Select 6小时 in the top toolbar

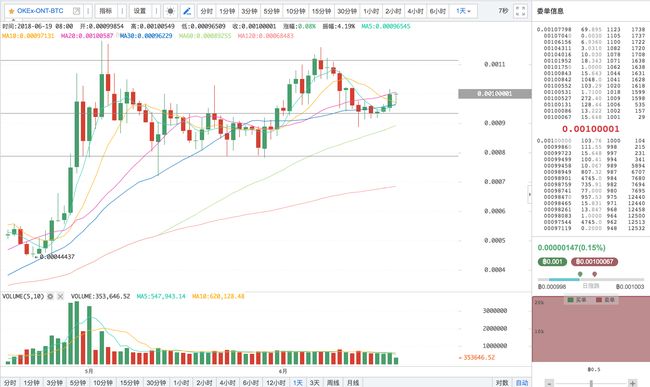point(438,11)
